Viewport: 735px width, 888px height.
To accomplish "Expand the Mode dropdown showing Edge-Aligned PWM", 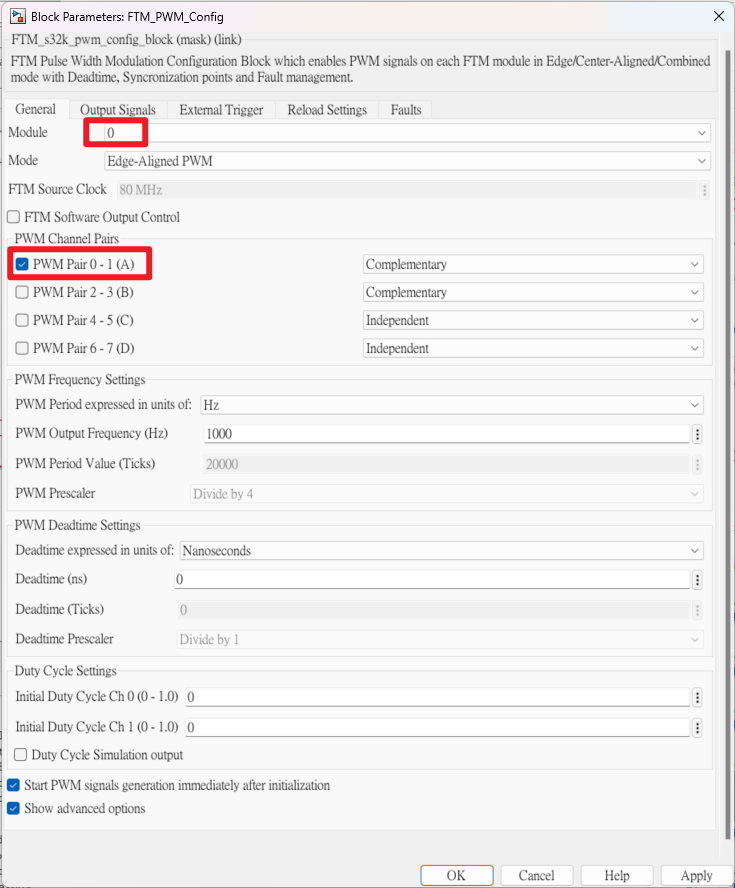I will tap(702, 161).
